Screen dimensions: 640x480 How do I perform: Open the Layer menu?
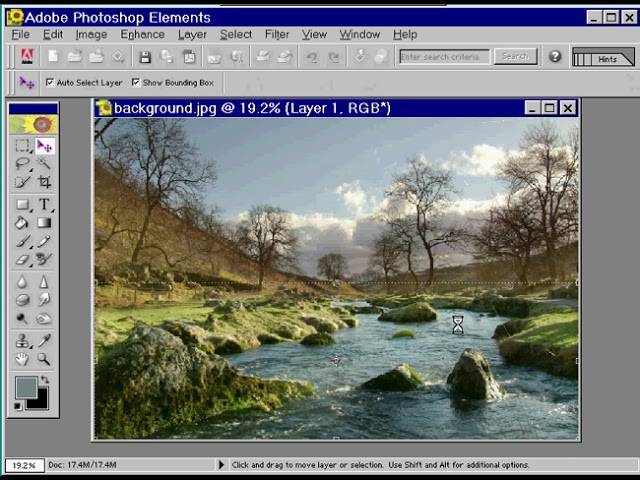(192, 34)
